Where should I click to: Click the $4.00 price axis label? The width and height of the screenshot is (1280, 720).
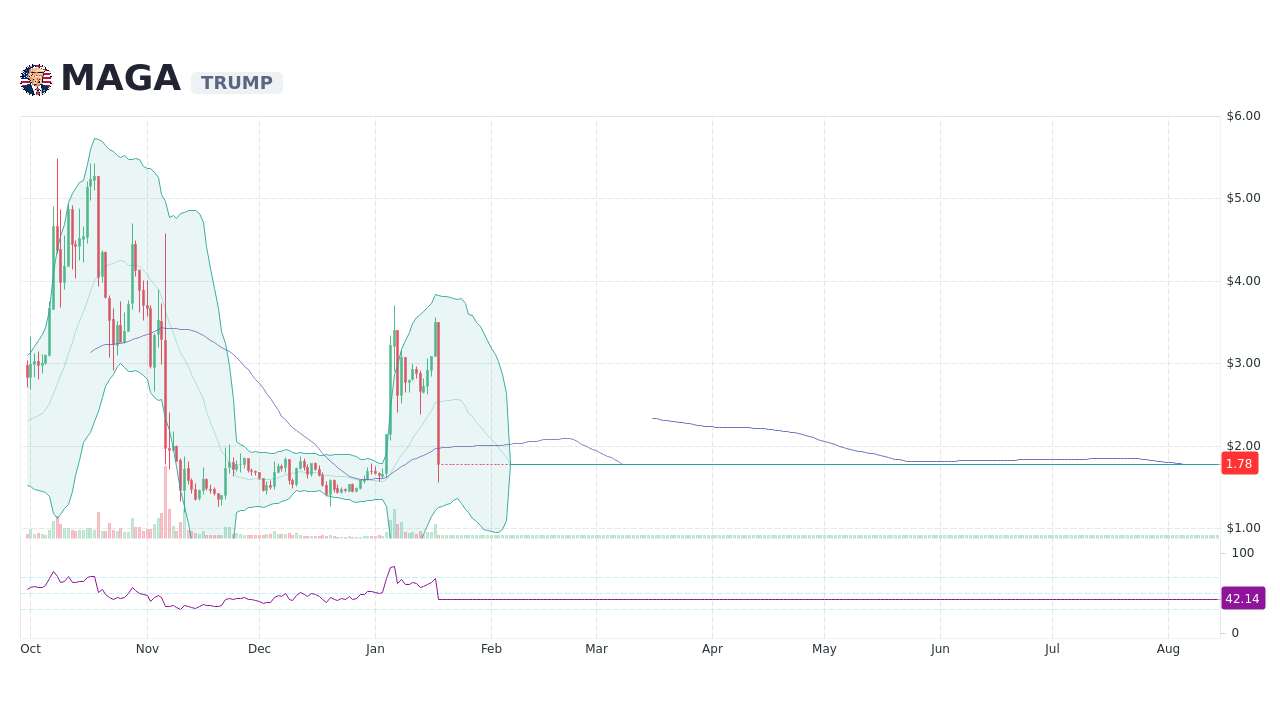coord(1241,280)
